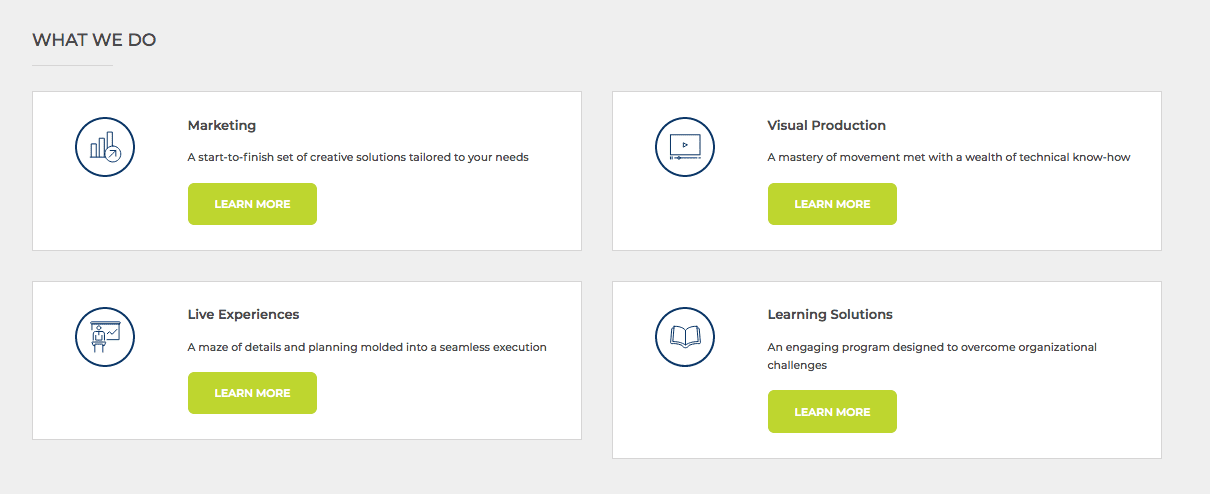The height and width of the screenshot is (494, 1210).
Task: Click the 'mastery of movement' description text
Action: coord(948,157)
